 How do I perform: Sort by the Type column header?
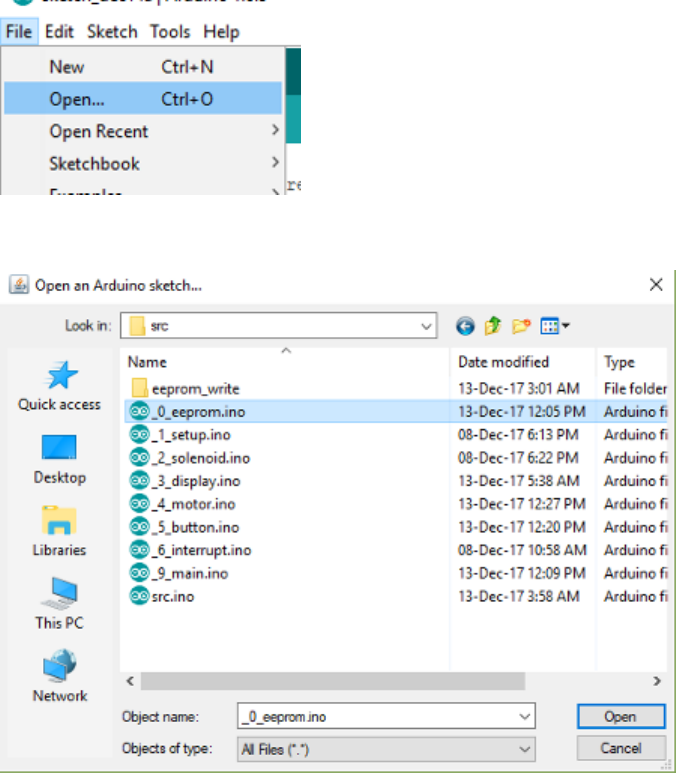click(632, 362)
